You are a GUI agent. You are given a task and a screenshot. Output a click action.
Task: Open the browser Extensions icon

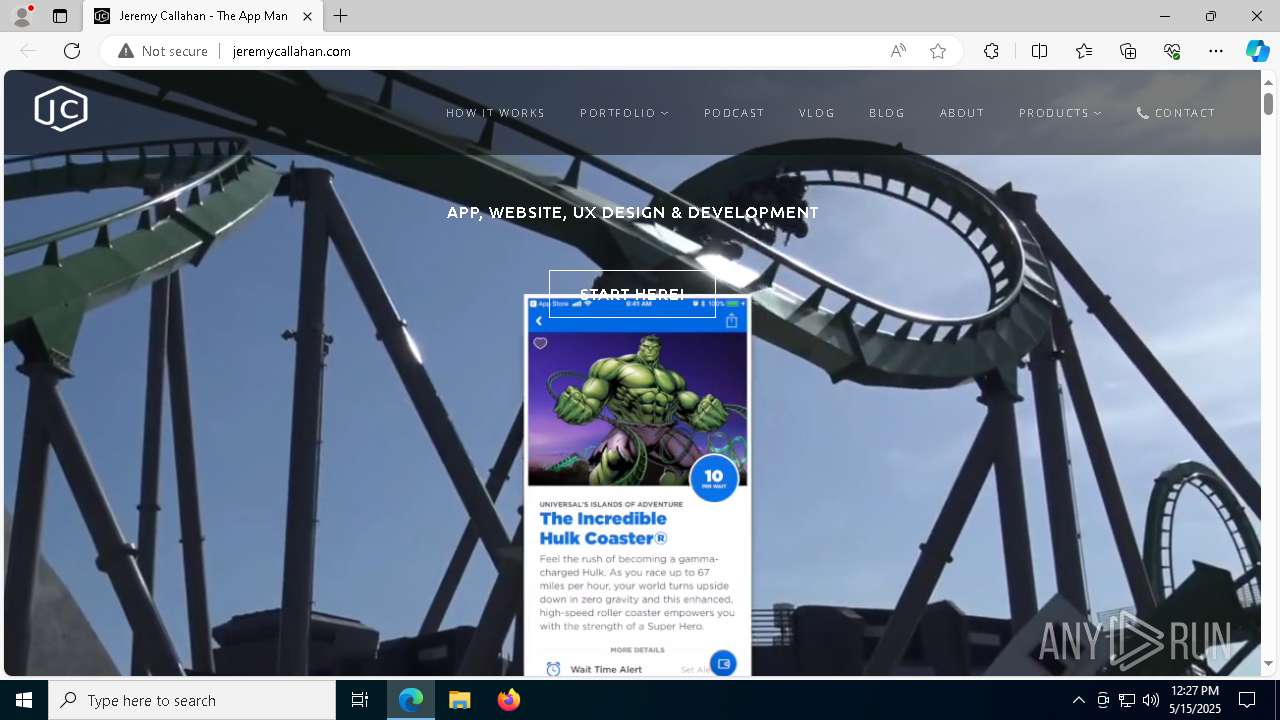(x=991, y=51)
